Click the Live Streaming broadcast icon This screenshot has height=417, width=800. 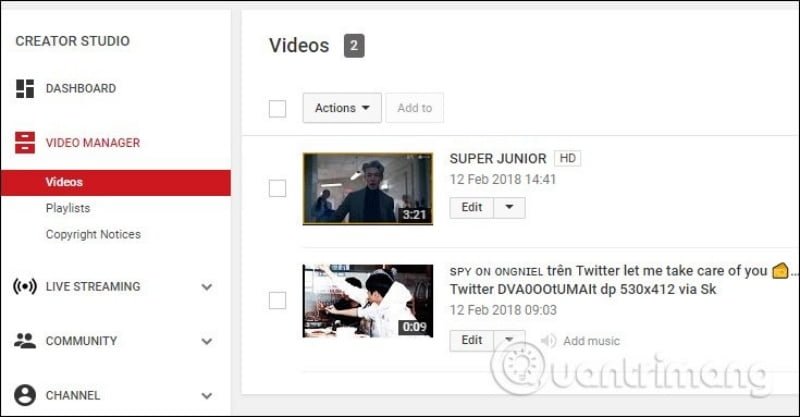25,287
